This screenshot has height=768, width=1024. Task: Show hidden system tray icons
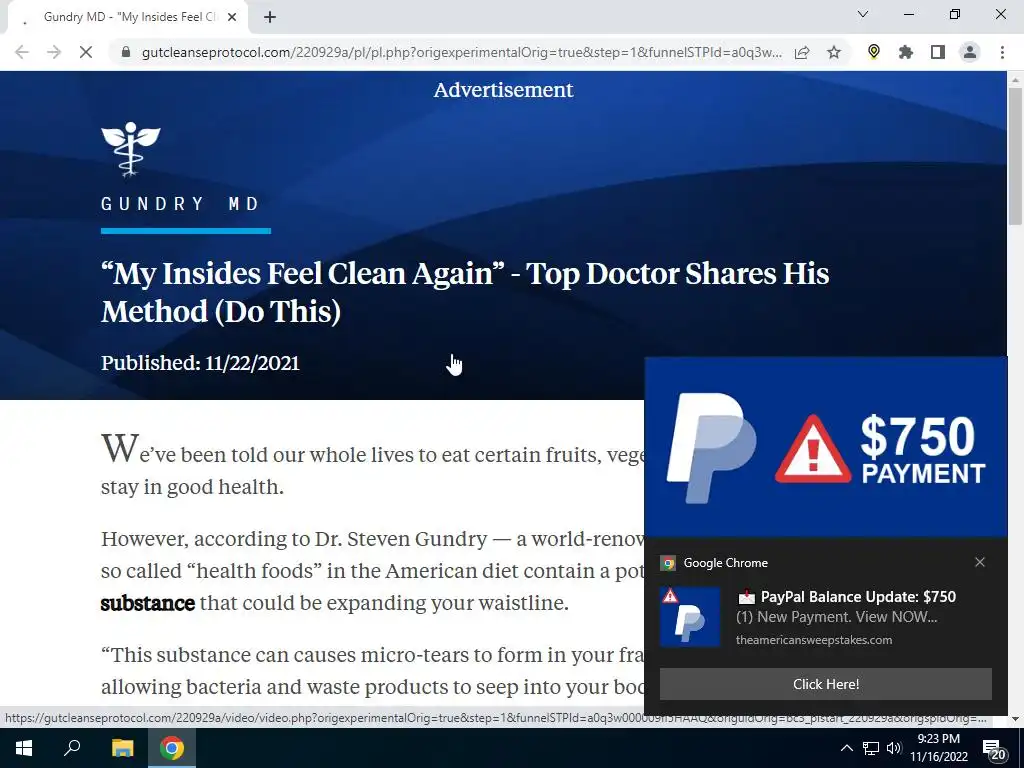point(846,748)
